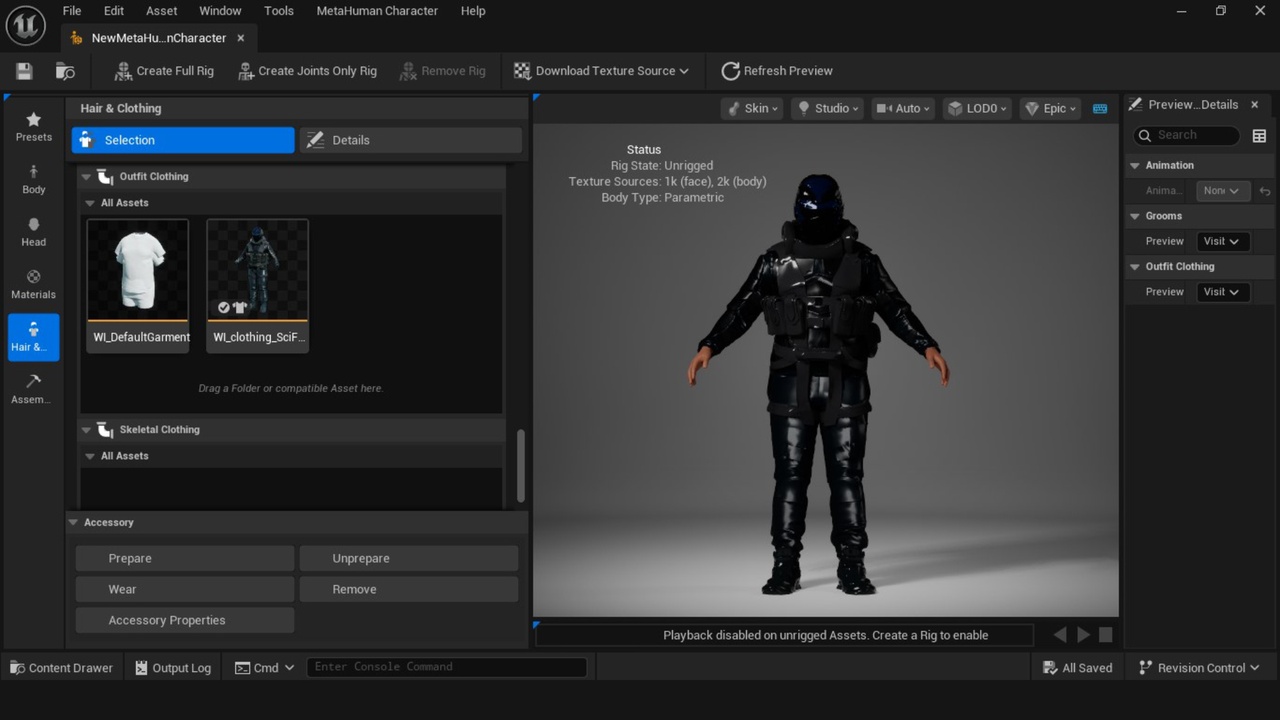Collapse the Outfit Clothing details section
Image resolution: width=1280 pixels, height=720 pixels.
(1135, 267)
